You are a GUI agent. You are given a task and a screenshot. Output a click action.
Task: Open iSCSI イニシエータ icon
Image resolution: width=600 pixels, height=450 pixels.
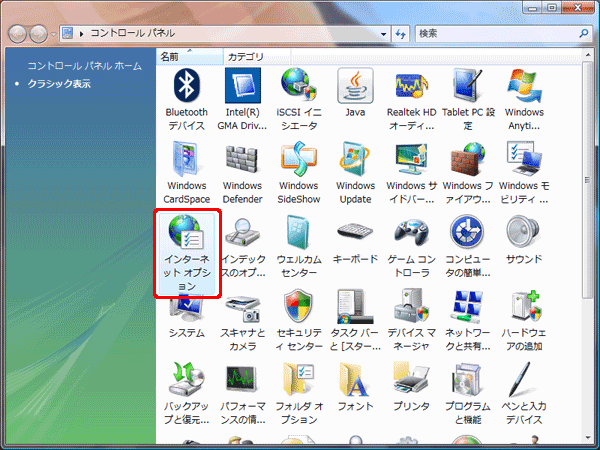(299, 99)
